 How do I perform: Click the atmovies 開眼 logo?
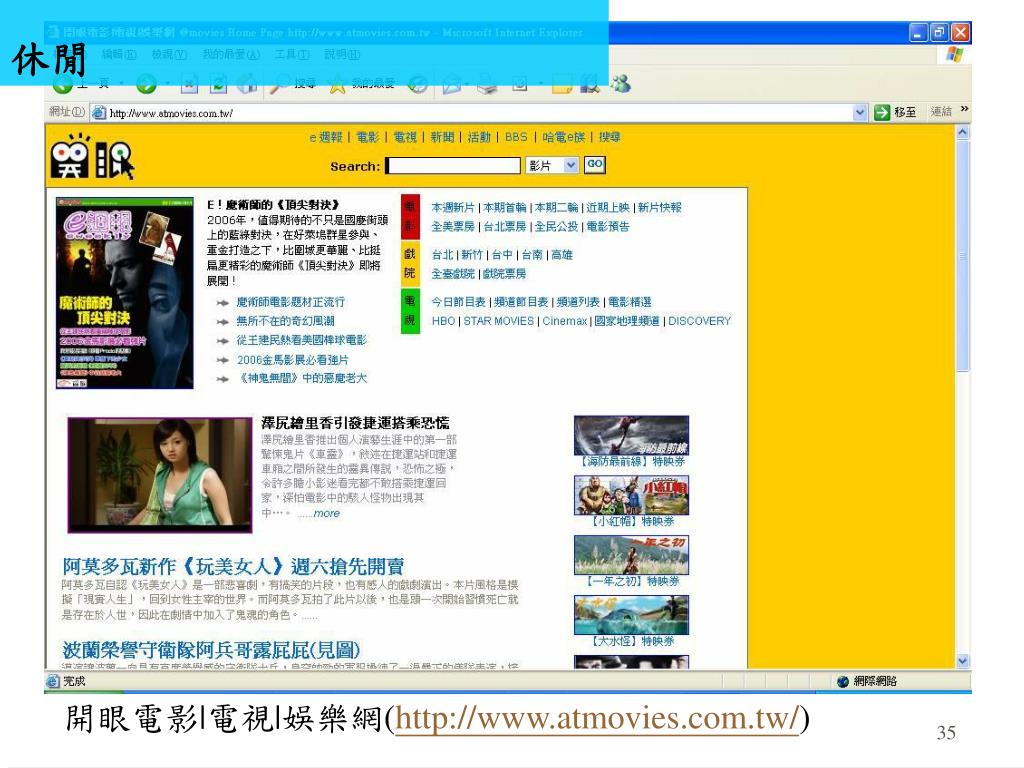coord(92,157)
